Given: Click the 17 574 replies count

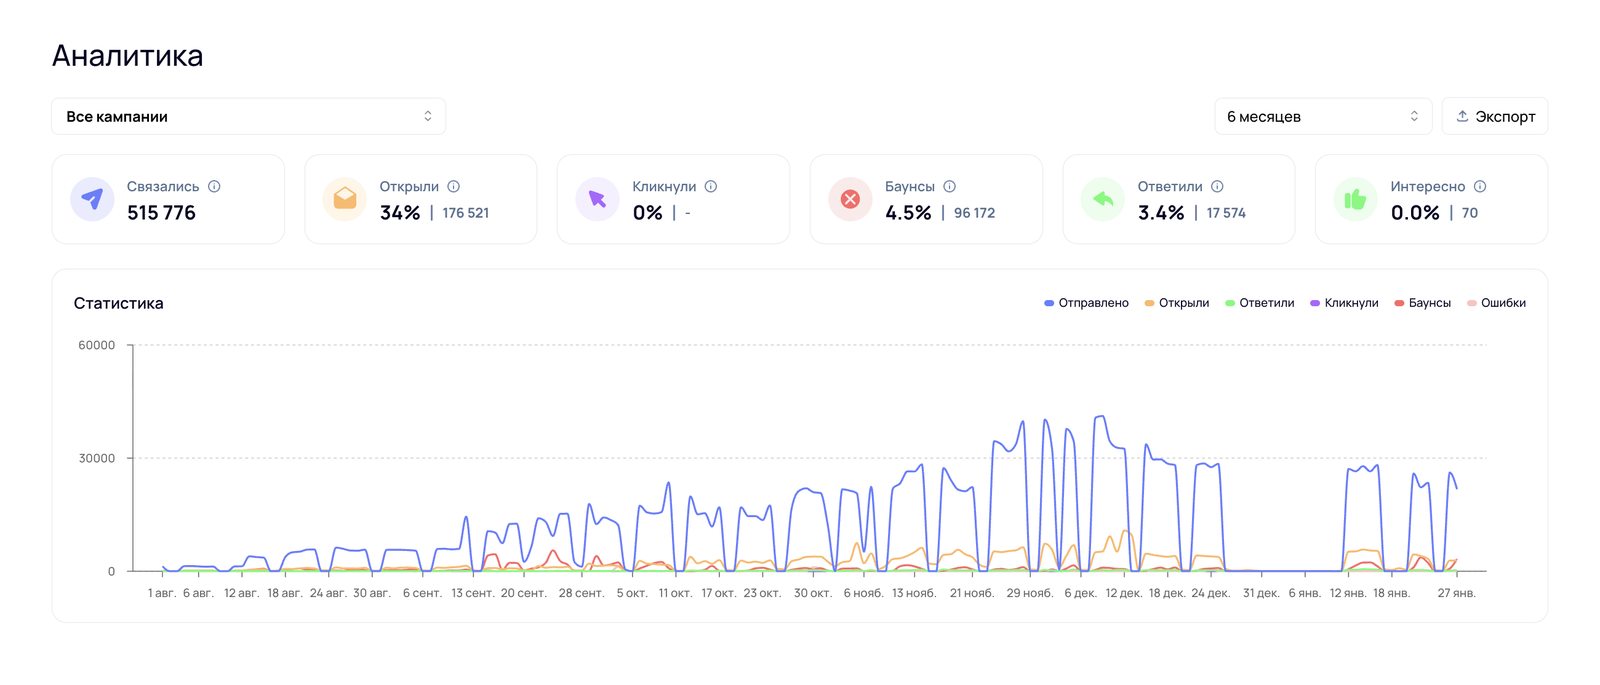Looking at the screenshot, I should tap(1226, 213).
